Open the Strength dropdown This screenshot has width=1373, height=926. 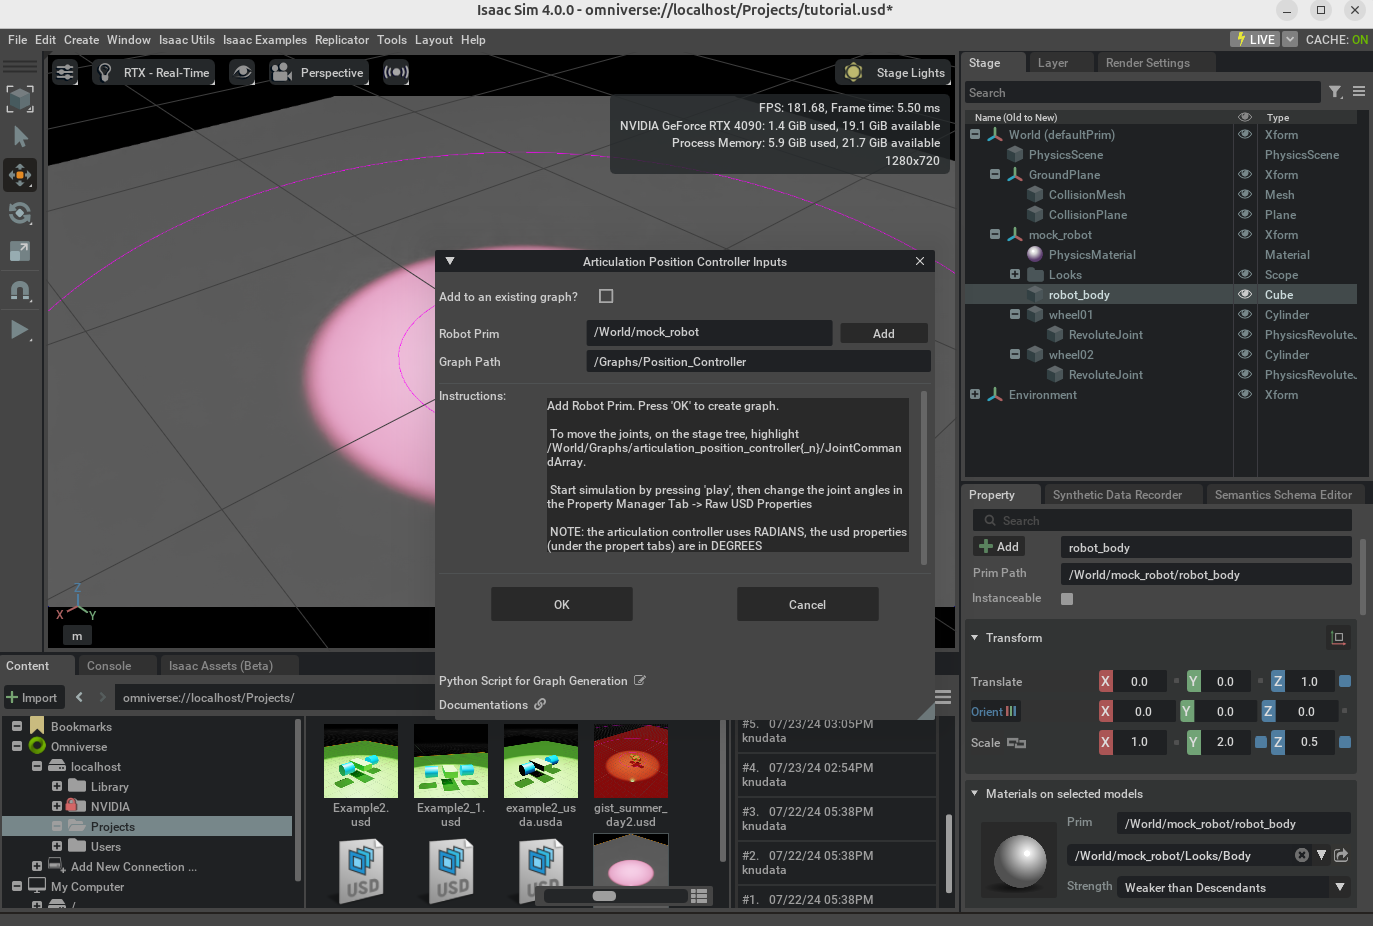coord(1235,887)
